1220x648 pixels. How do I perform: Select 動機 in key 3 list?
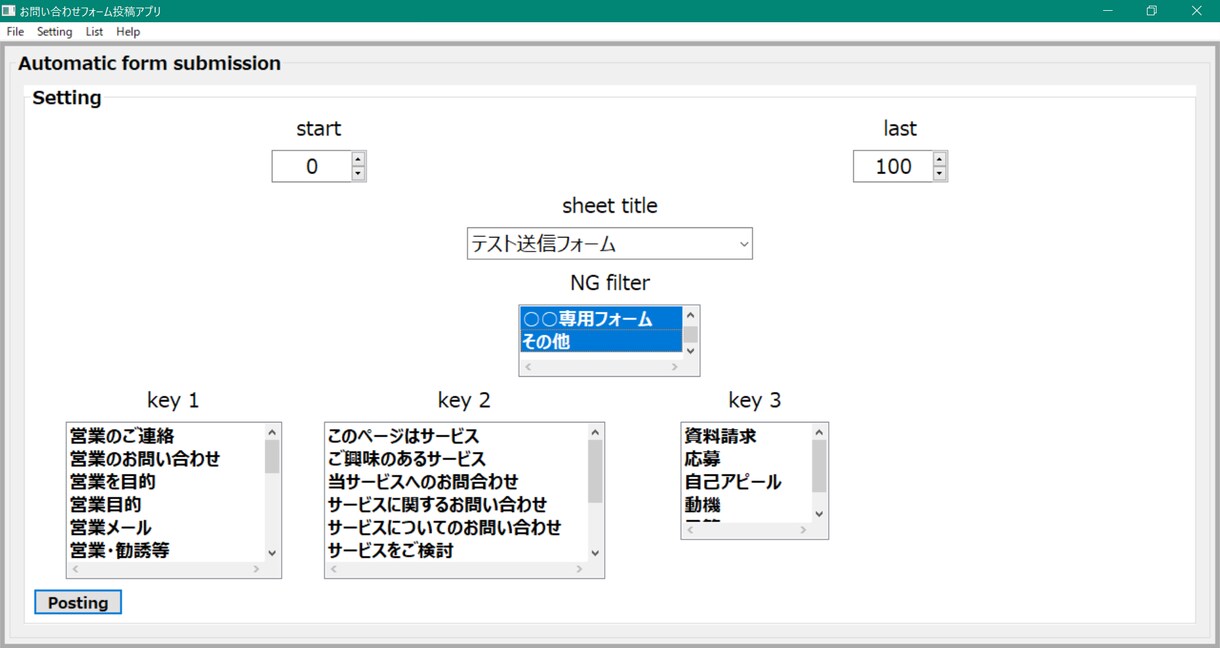pyautogui.click(x=746, y=505)
